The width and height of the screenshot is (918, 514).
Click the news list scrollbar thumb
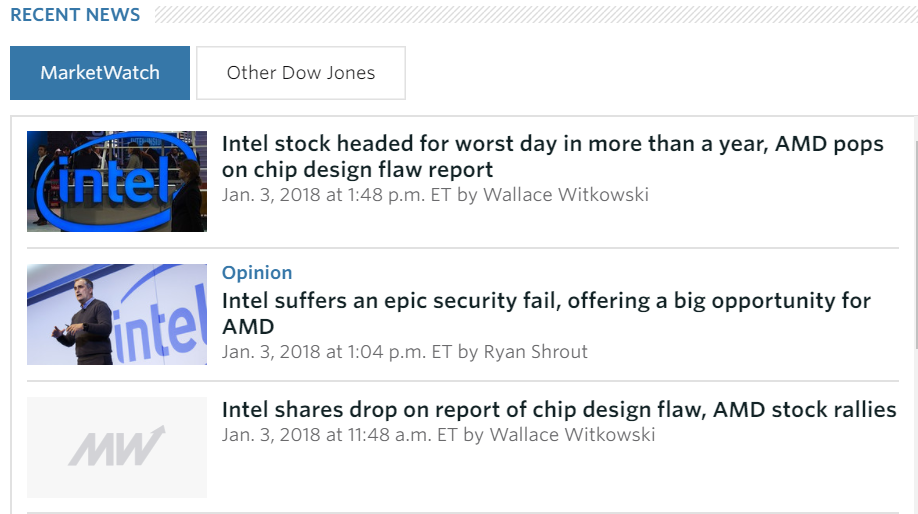pos(914,240)
